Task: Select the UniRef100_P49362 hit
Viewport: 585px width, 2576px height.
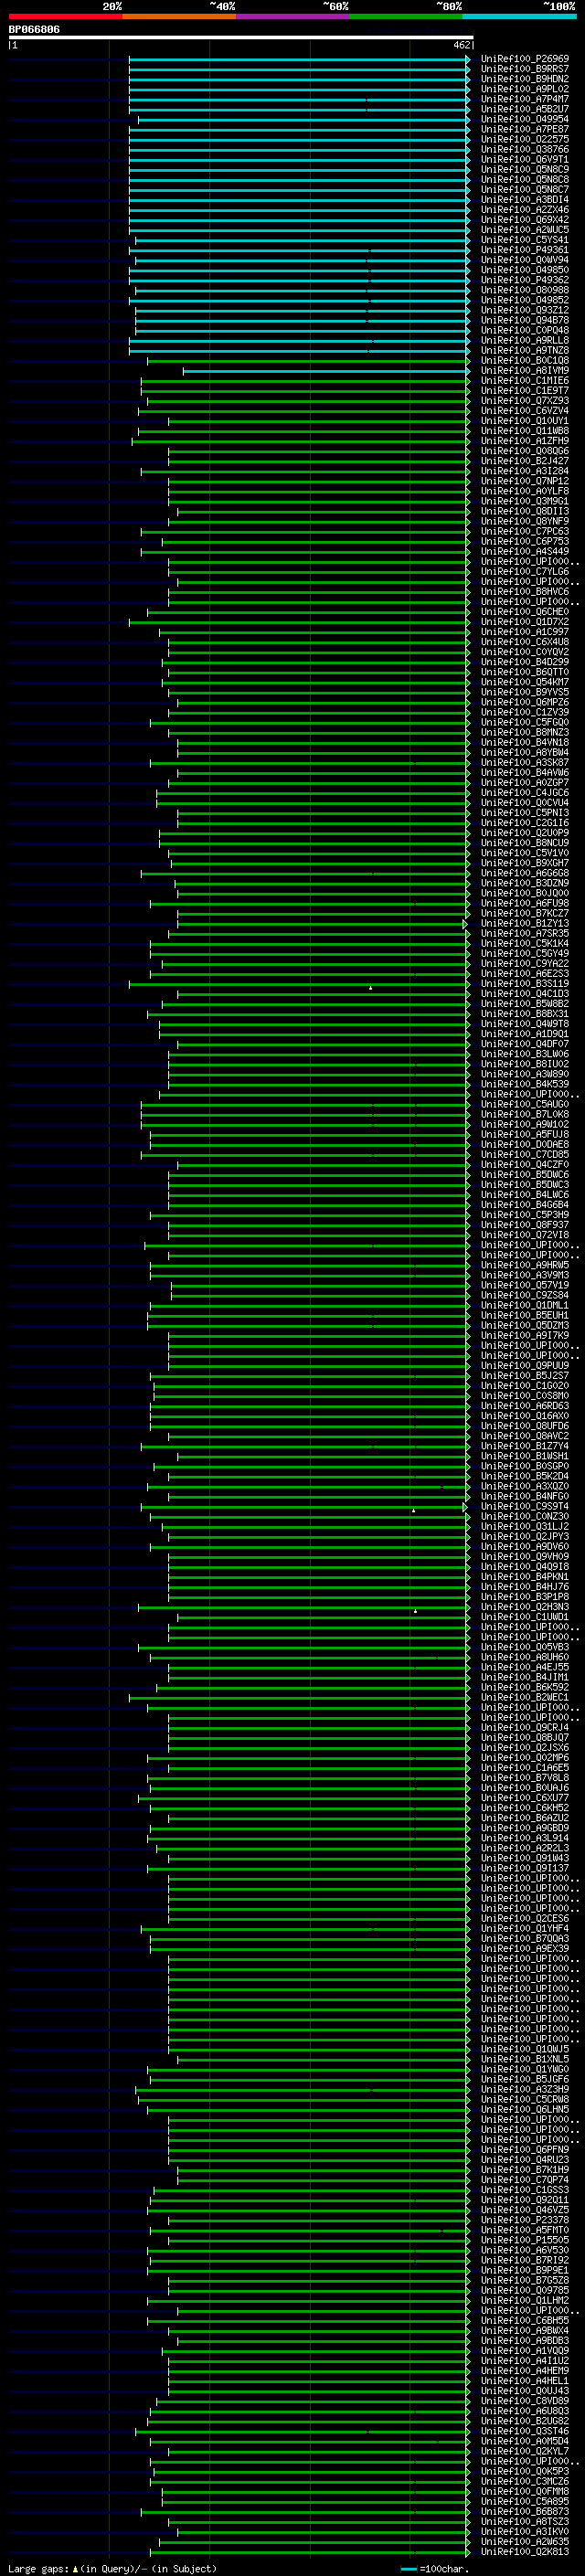Action: click(x=525, y=280)
